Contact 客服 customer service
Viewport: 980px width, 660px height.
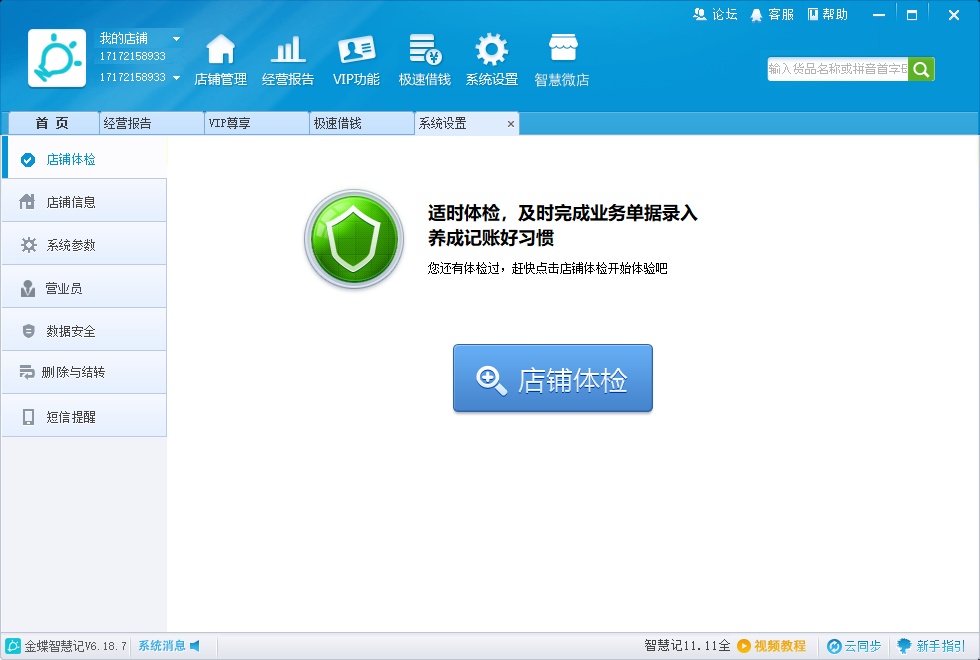pos(772,14)
